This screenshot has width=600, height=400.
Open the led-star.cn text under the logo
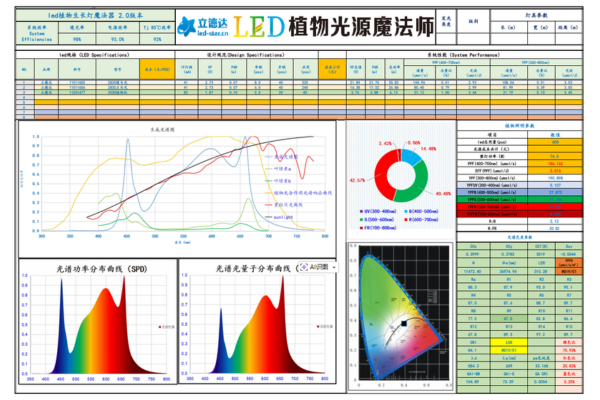(x=213, y=34)
